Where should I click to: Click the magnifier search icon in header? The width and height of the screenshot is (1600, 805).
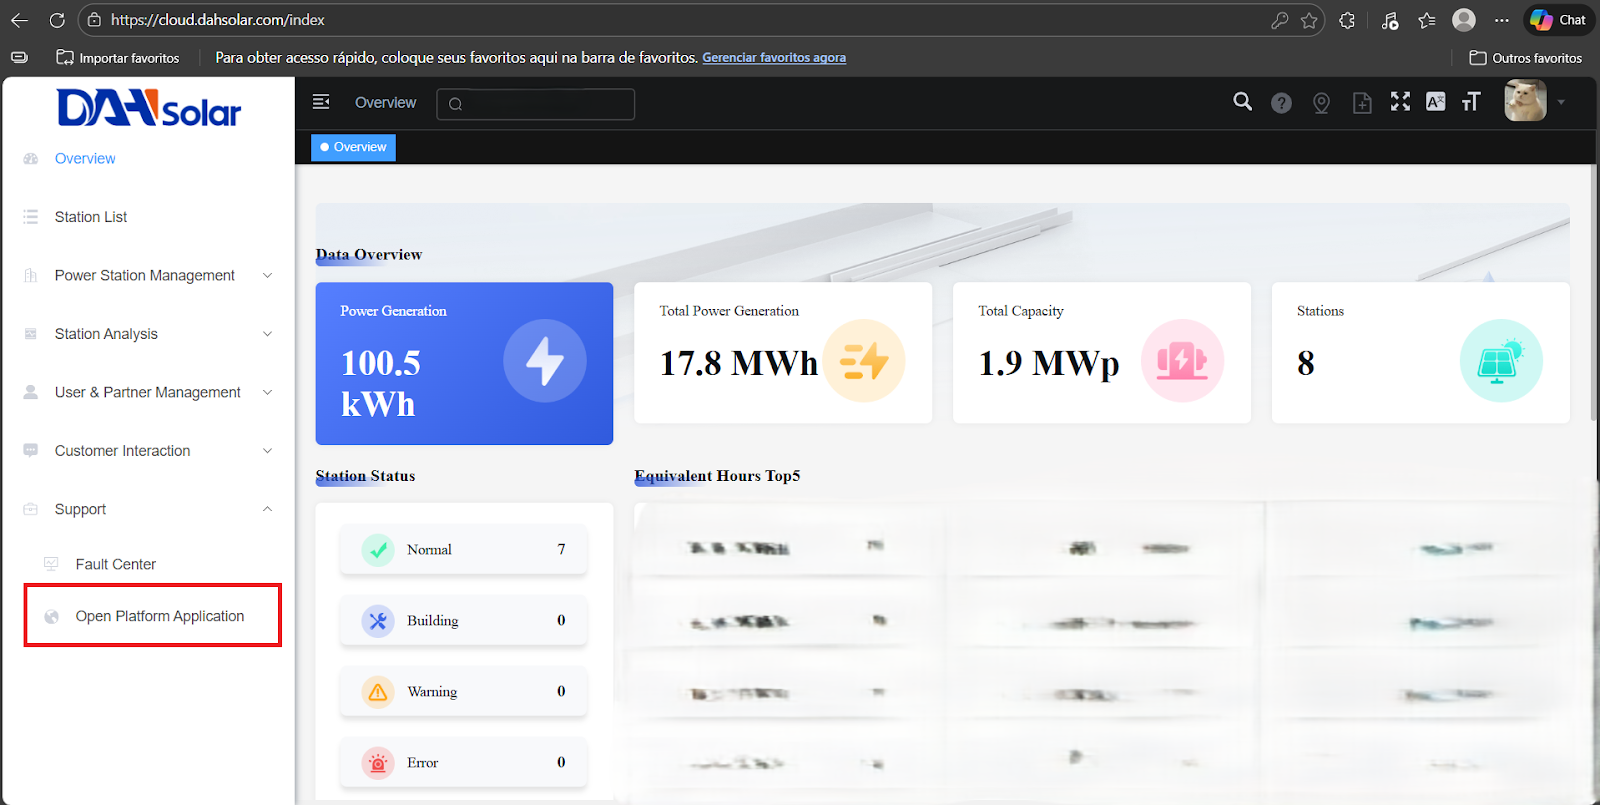coord(1242,102)
